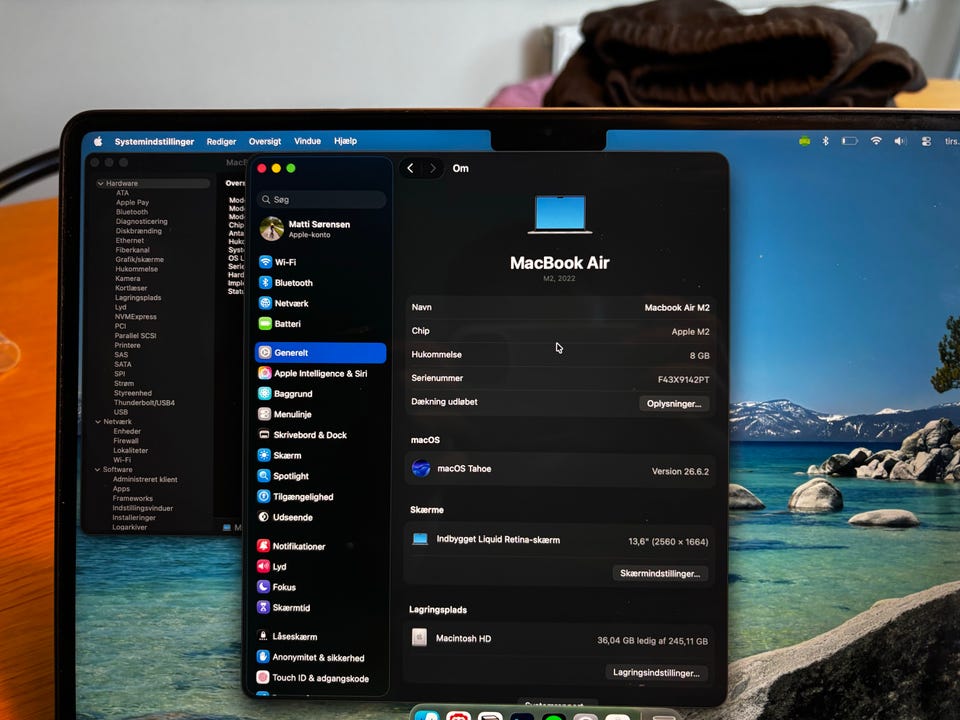960x720 pixels.
Task: Collapse the Netværk section in System Information
Action: point(98,422)
